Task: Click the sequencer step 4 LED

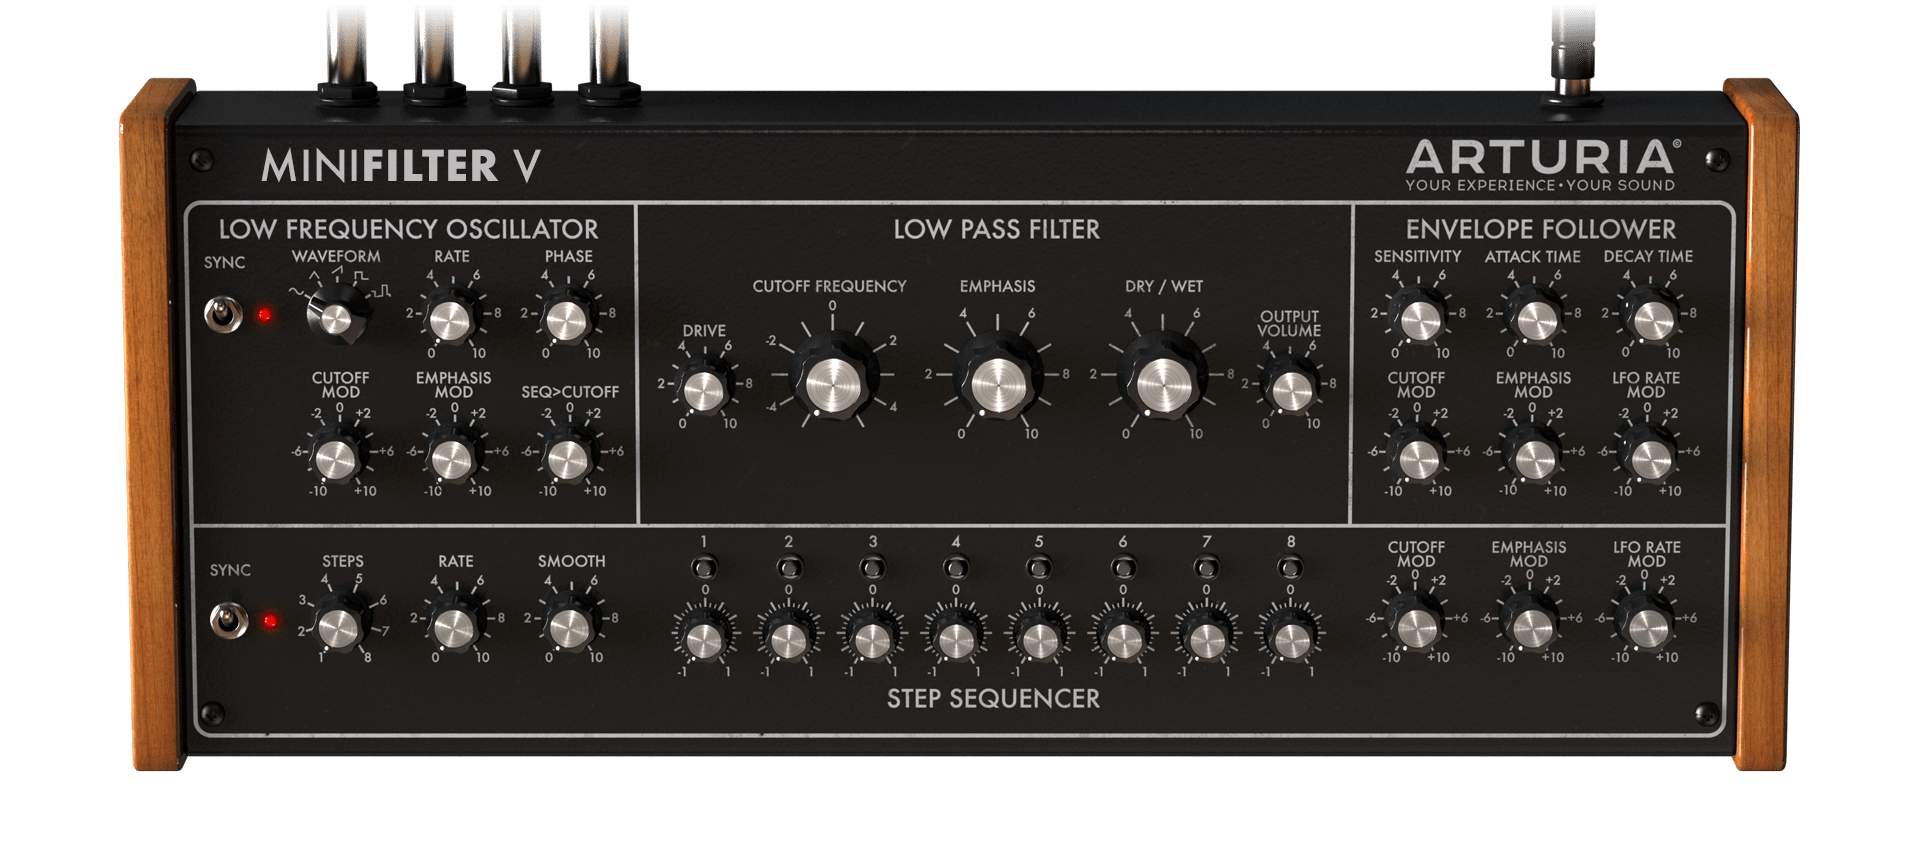Action: [x=956, y=568]
